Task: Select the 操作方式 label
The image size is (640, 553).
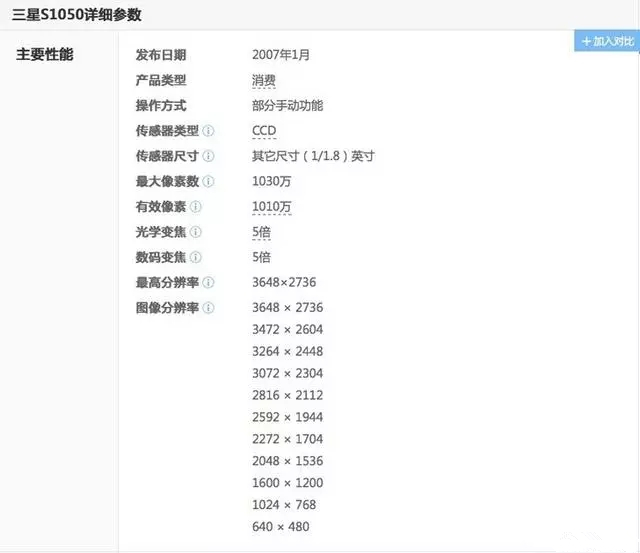Action: pyautogui.click(x=161, y=106)
